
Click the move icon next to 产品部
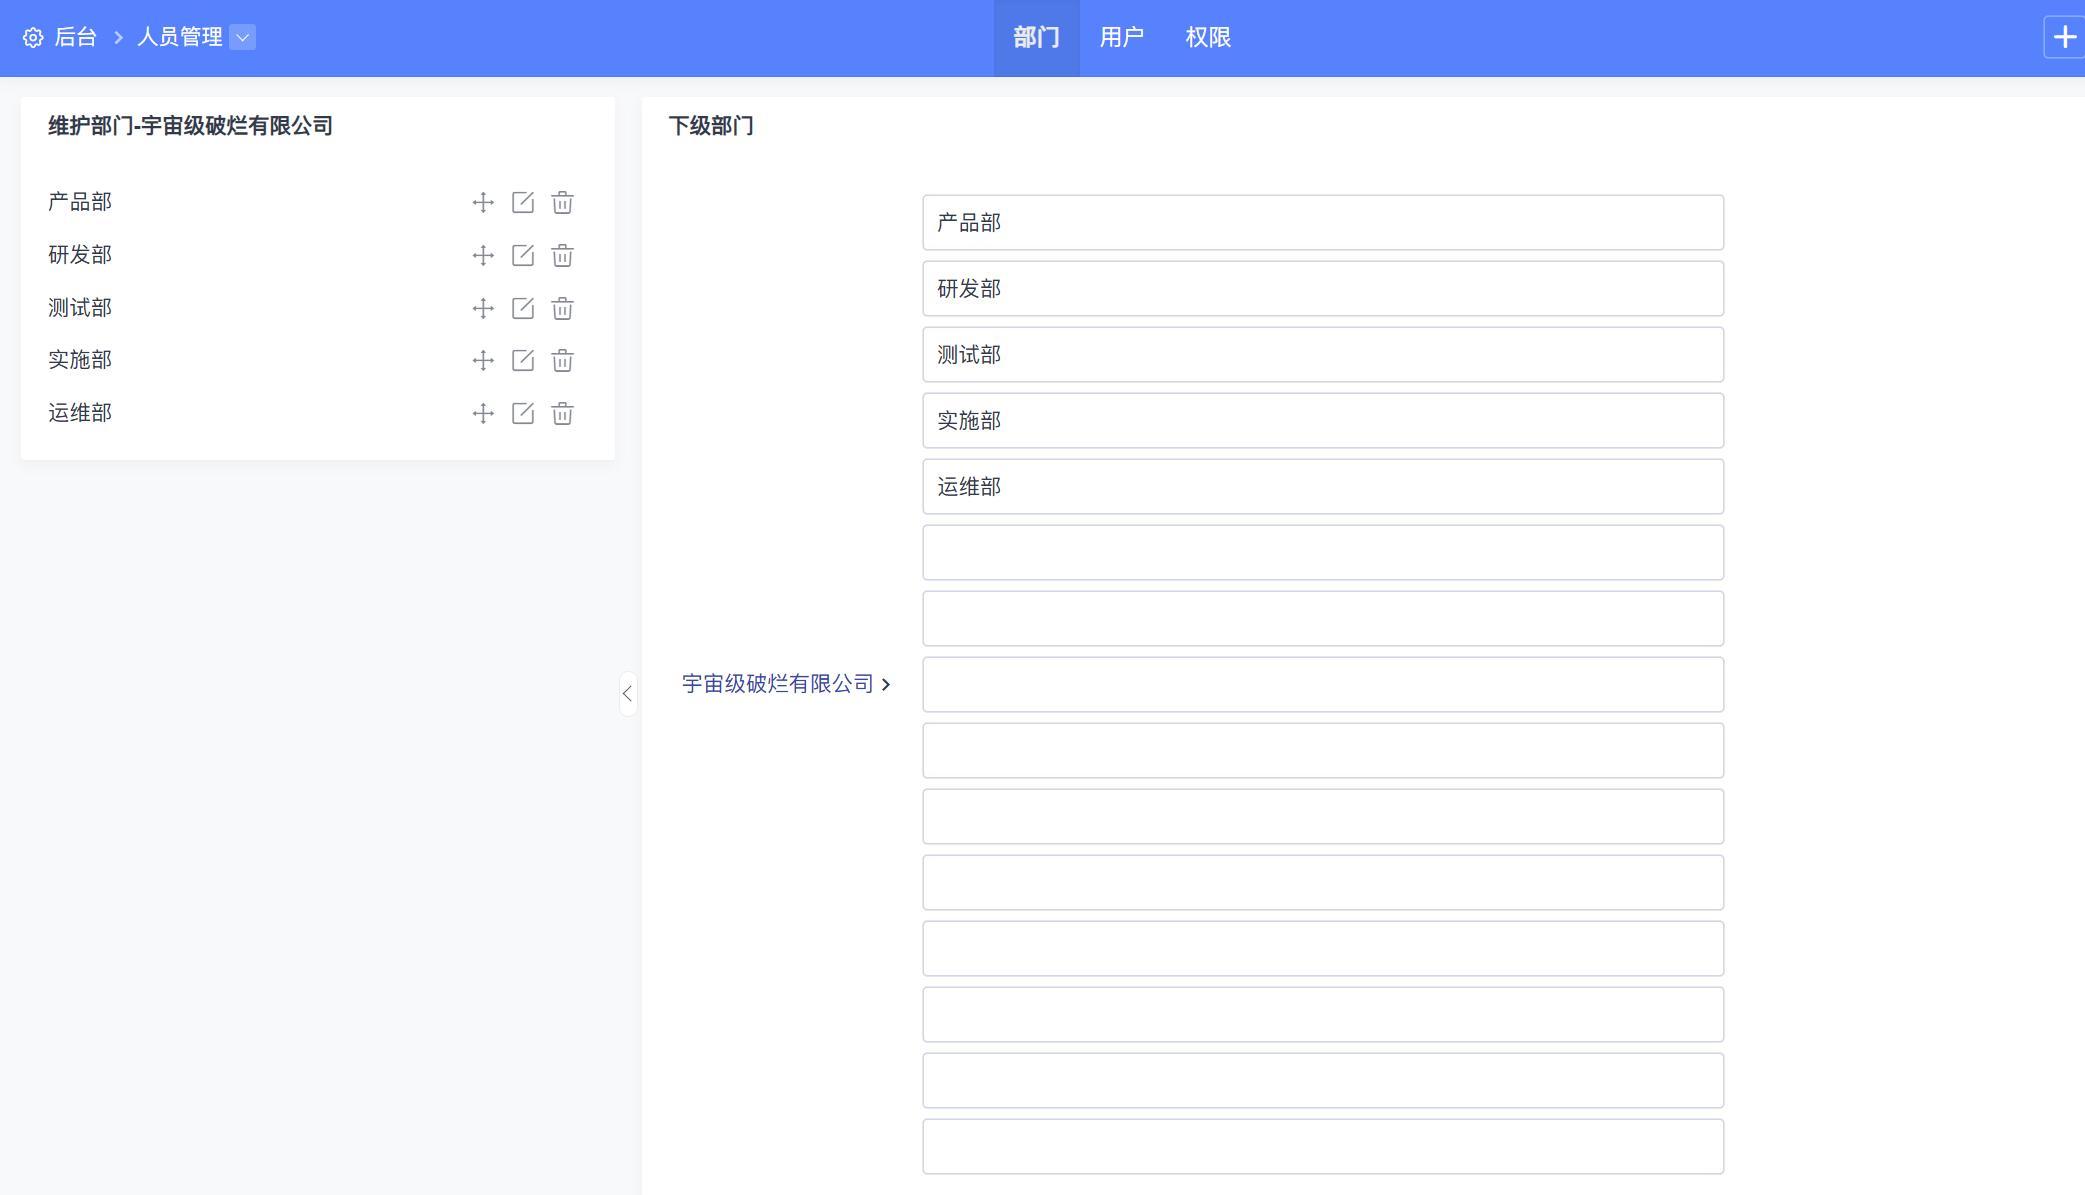pos(483,202)
